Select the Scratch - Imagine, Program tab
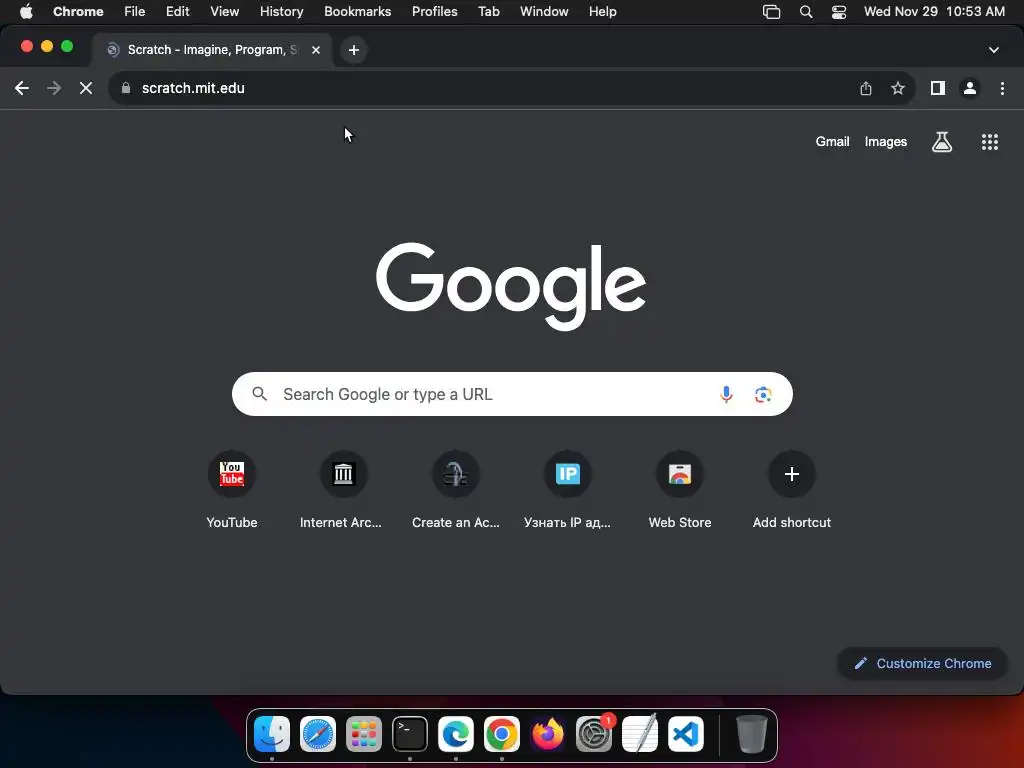1024x768 pixels. [212, 50]
